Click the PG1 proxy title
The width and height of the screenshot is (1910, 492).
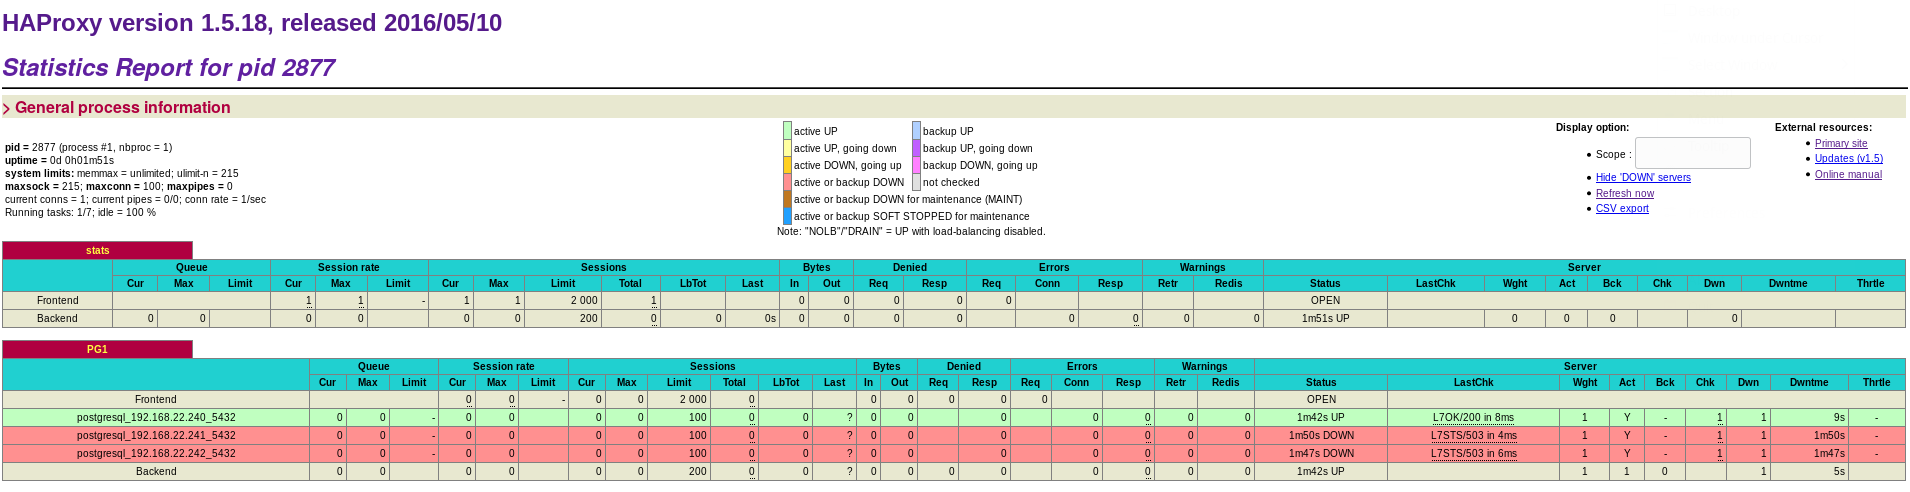[x=97, y=349]
